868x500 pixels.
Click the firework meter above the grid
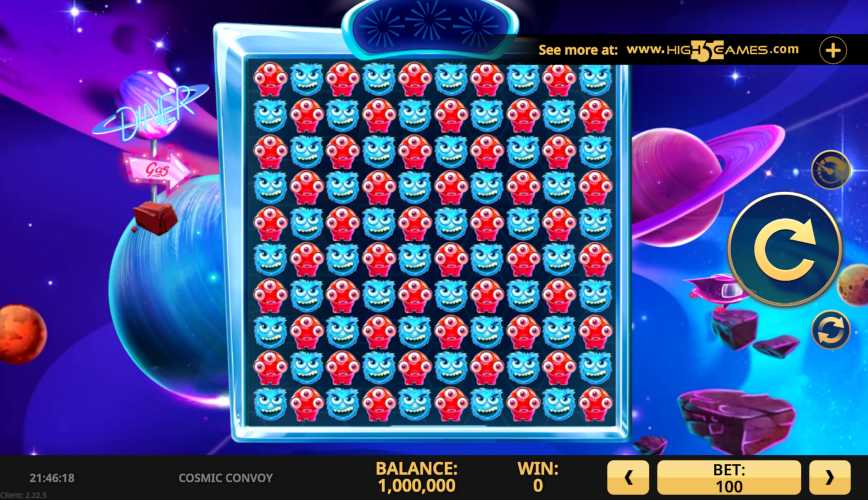point(429,24)
